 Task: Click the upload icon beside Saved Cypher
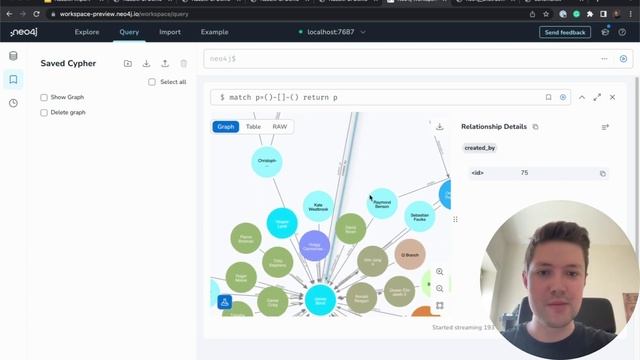165,63
